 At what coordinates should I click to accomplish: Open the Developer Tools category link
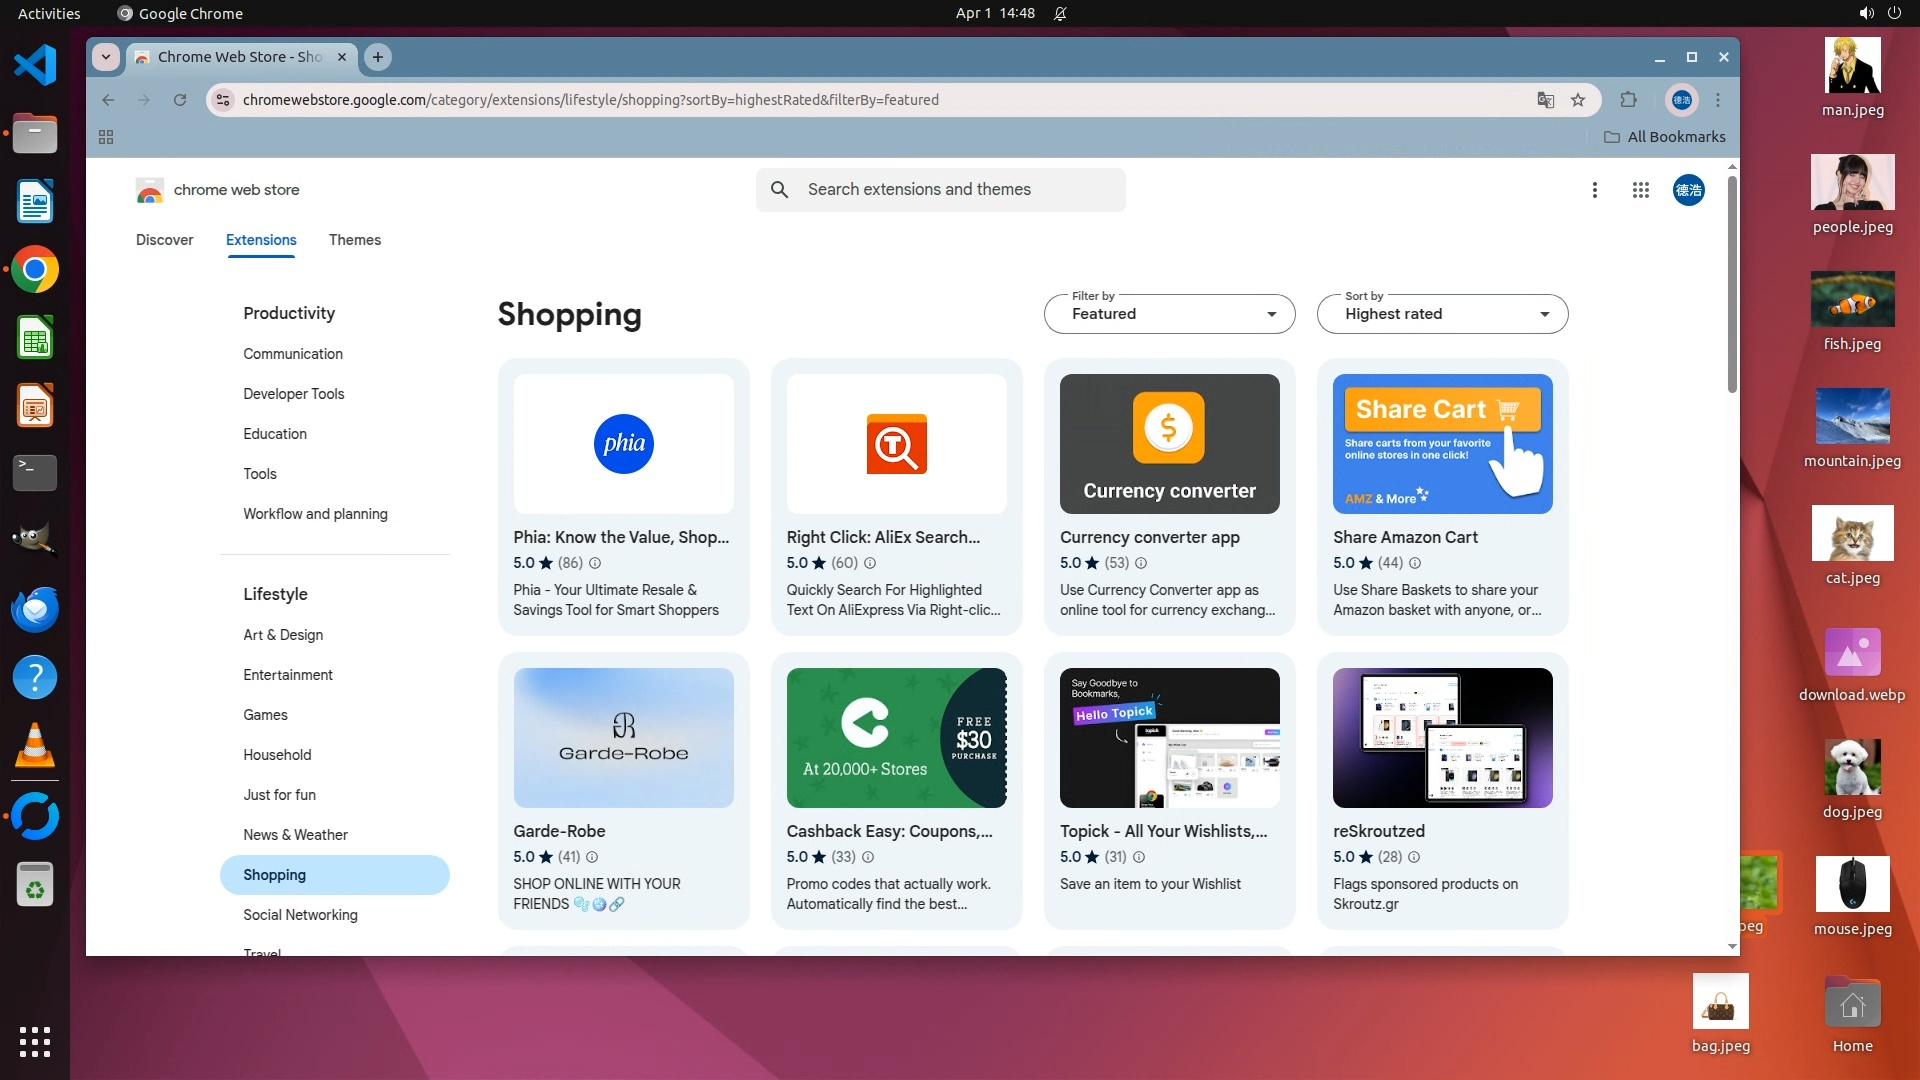click(293, 394)
